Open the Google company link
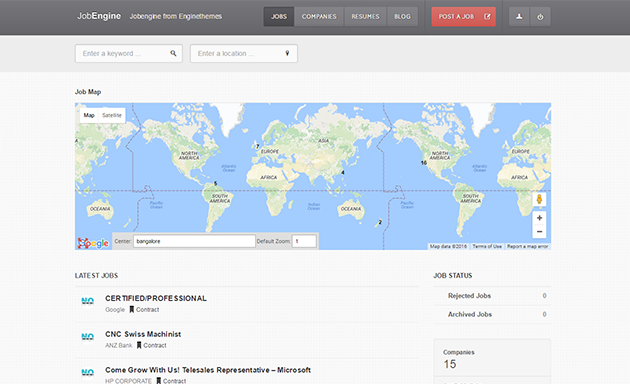 tap(115, 310)
